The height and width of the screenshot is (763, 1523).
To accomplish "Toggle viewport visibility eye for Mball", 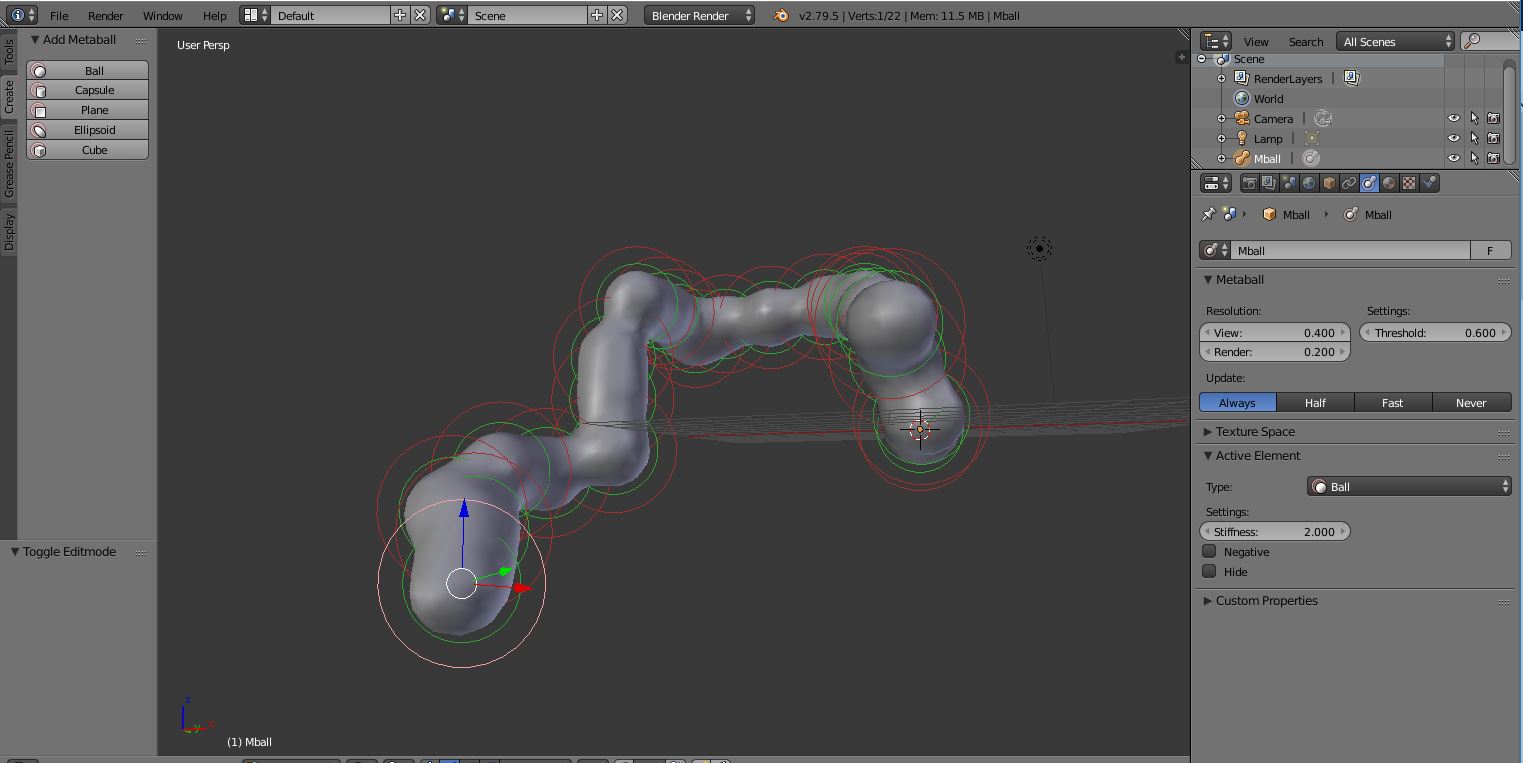I will 1454,158.
